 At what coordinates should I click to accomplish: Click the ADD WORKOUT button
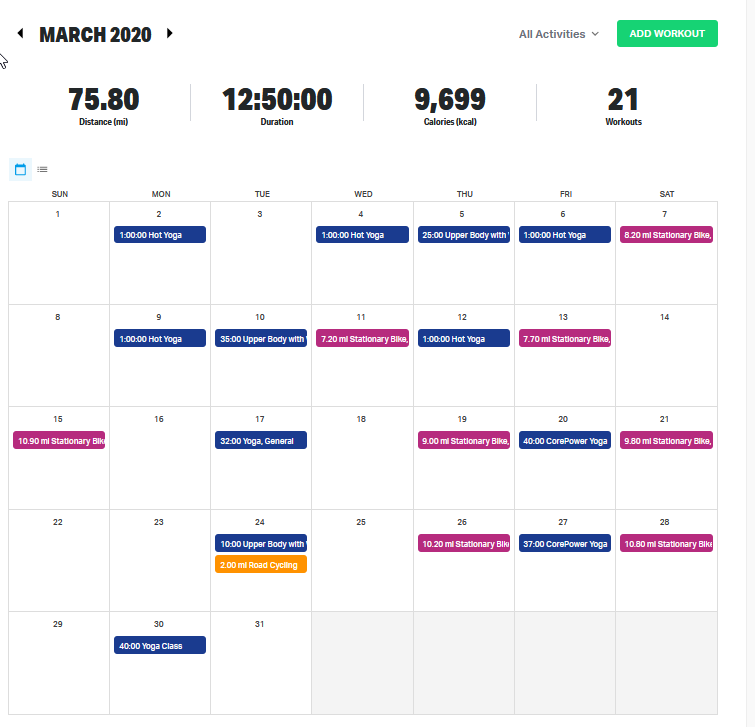click(x=667, y=34)
